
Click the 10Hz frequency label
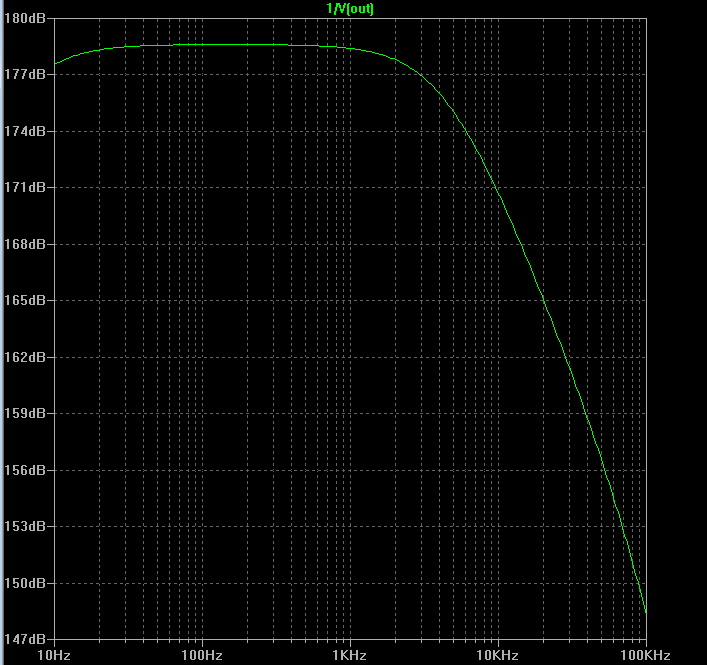(x=54, y=655)
